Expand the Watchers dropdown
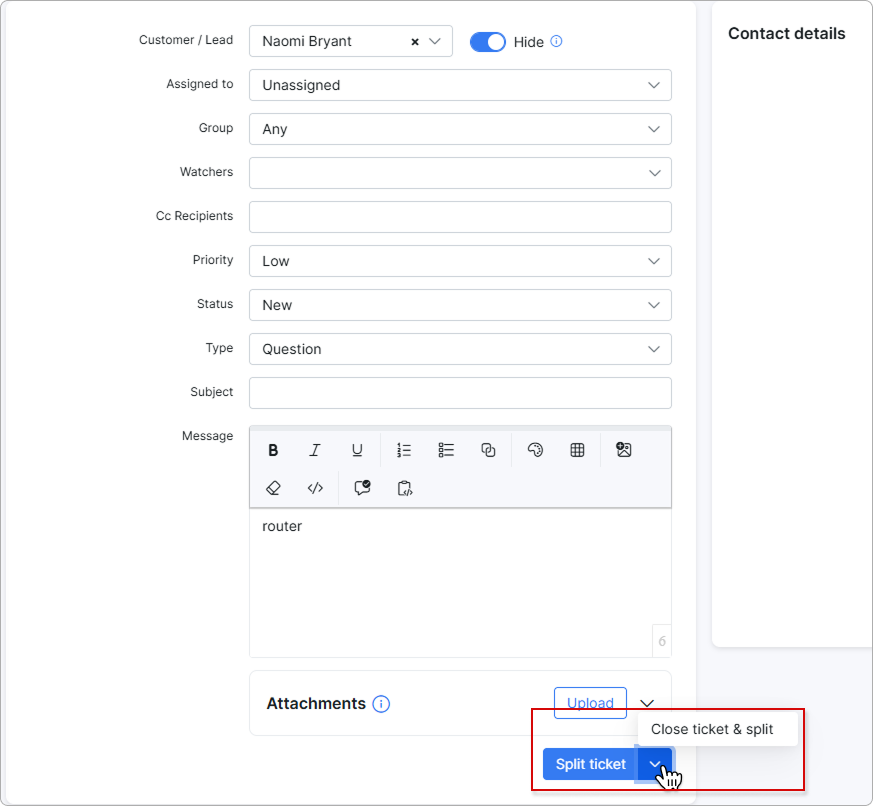The image size is (873, 806). [x=460, y=173]
